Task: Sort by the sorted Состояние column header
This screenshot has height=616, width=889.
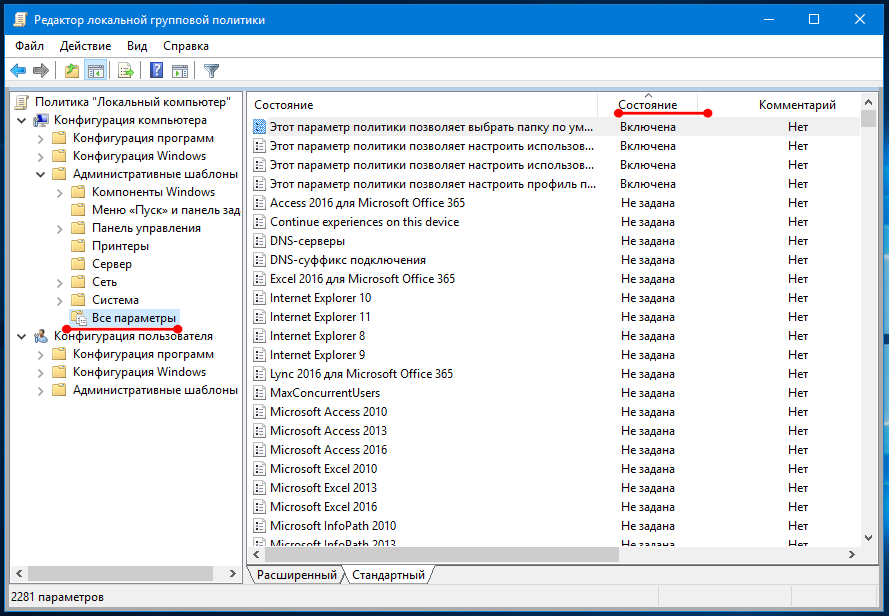Action: point(647,105)
